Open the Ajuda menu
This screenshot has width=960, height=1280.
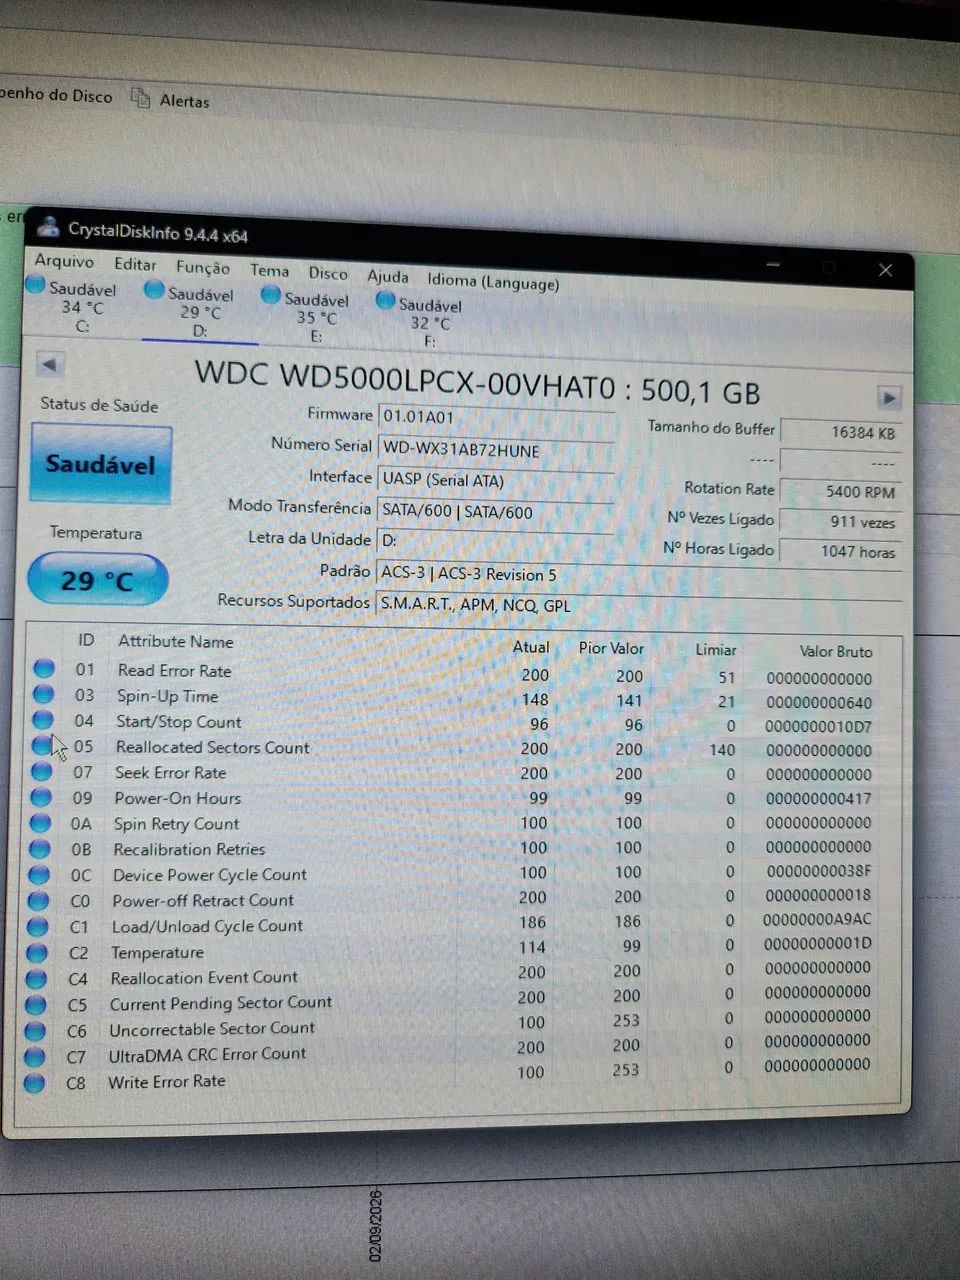coord(387,277)
